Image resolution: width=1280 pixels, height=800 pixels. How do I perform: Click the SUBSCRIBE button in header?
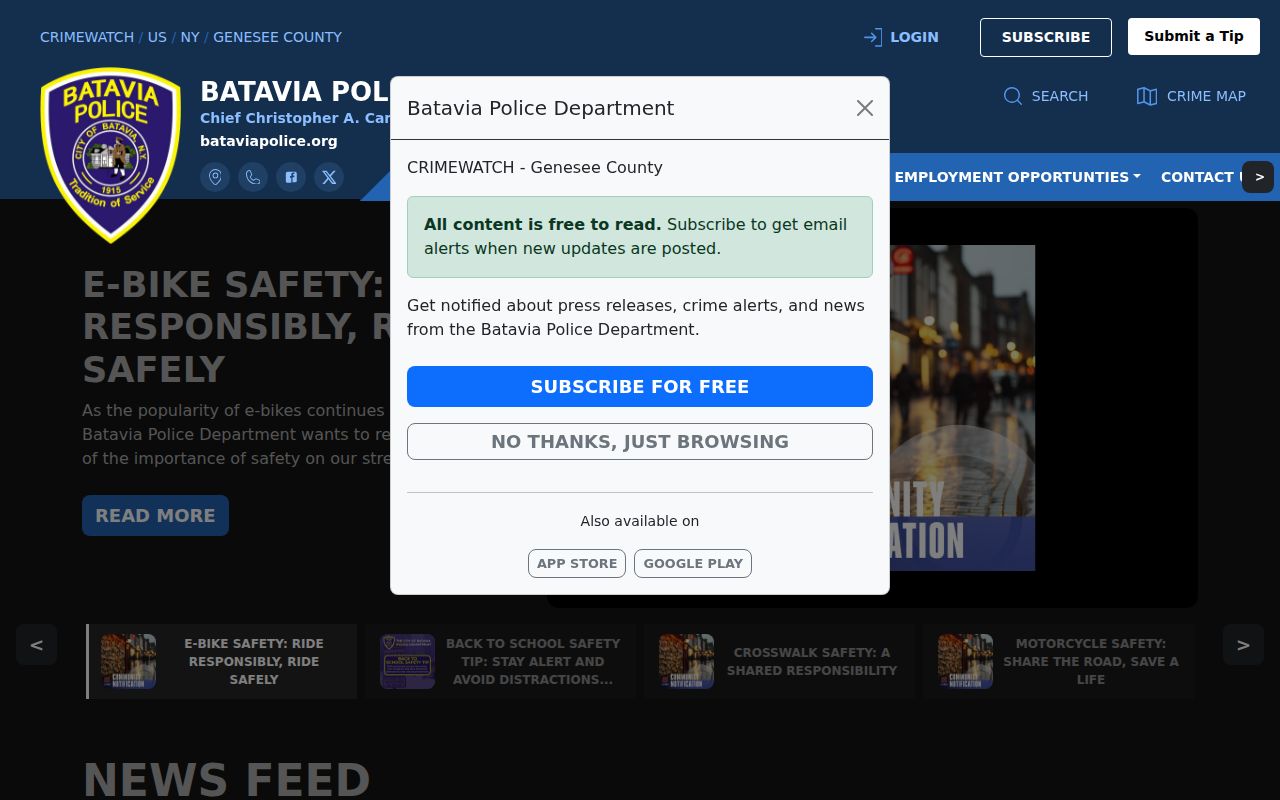tap(1046, 37)
